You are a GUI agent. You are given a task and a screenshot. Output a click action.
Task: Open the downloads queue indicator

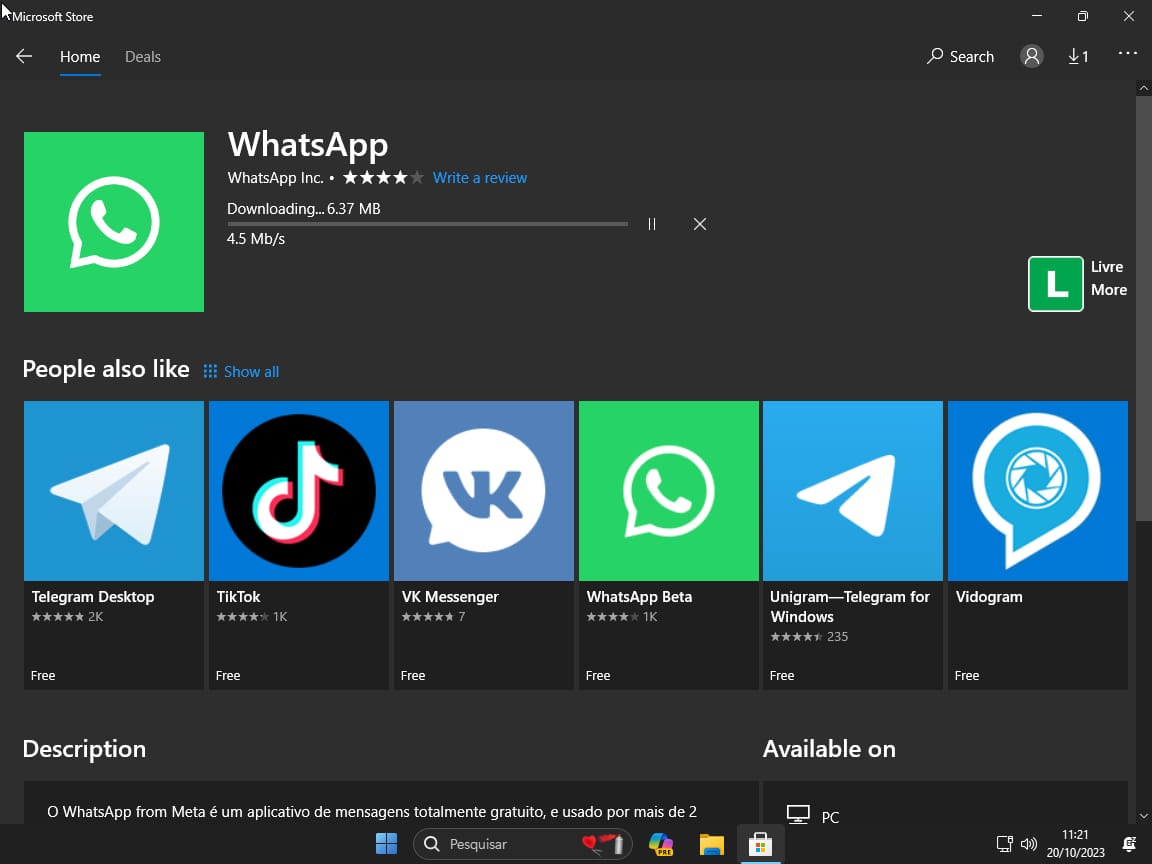(x=1078, y=57)
